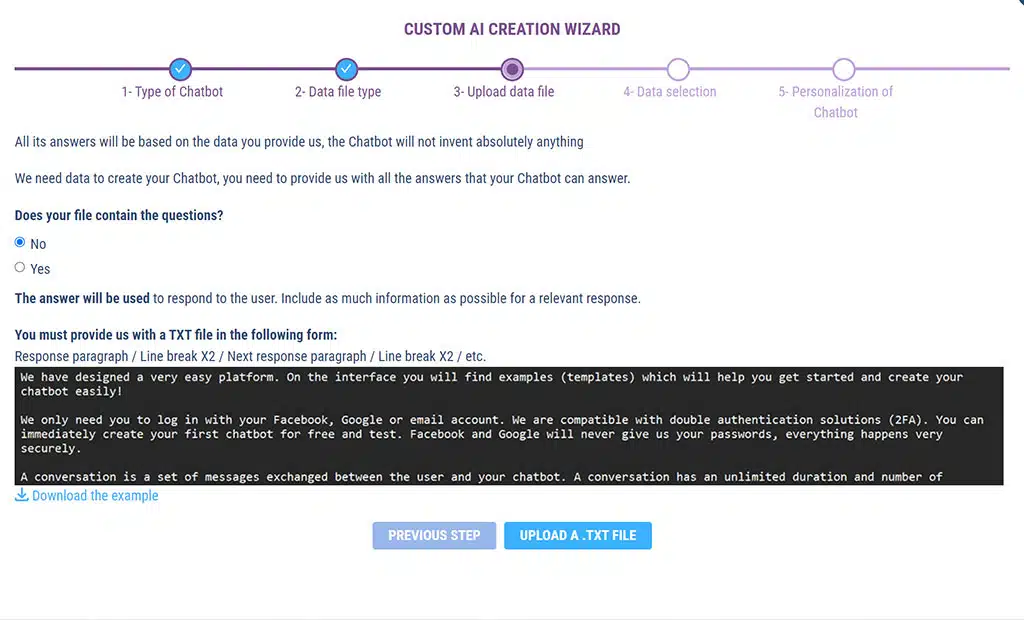Jump to "4- Data selection" step label
This screenshot has height=620, width=1024.
pos(670,92)
